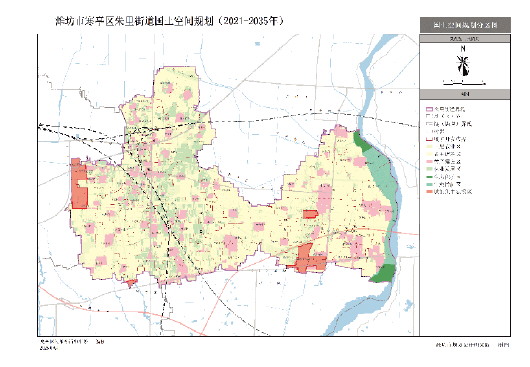
Task: Click the north arrow compass symbol
Action: click(463, 63)
